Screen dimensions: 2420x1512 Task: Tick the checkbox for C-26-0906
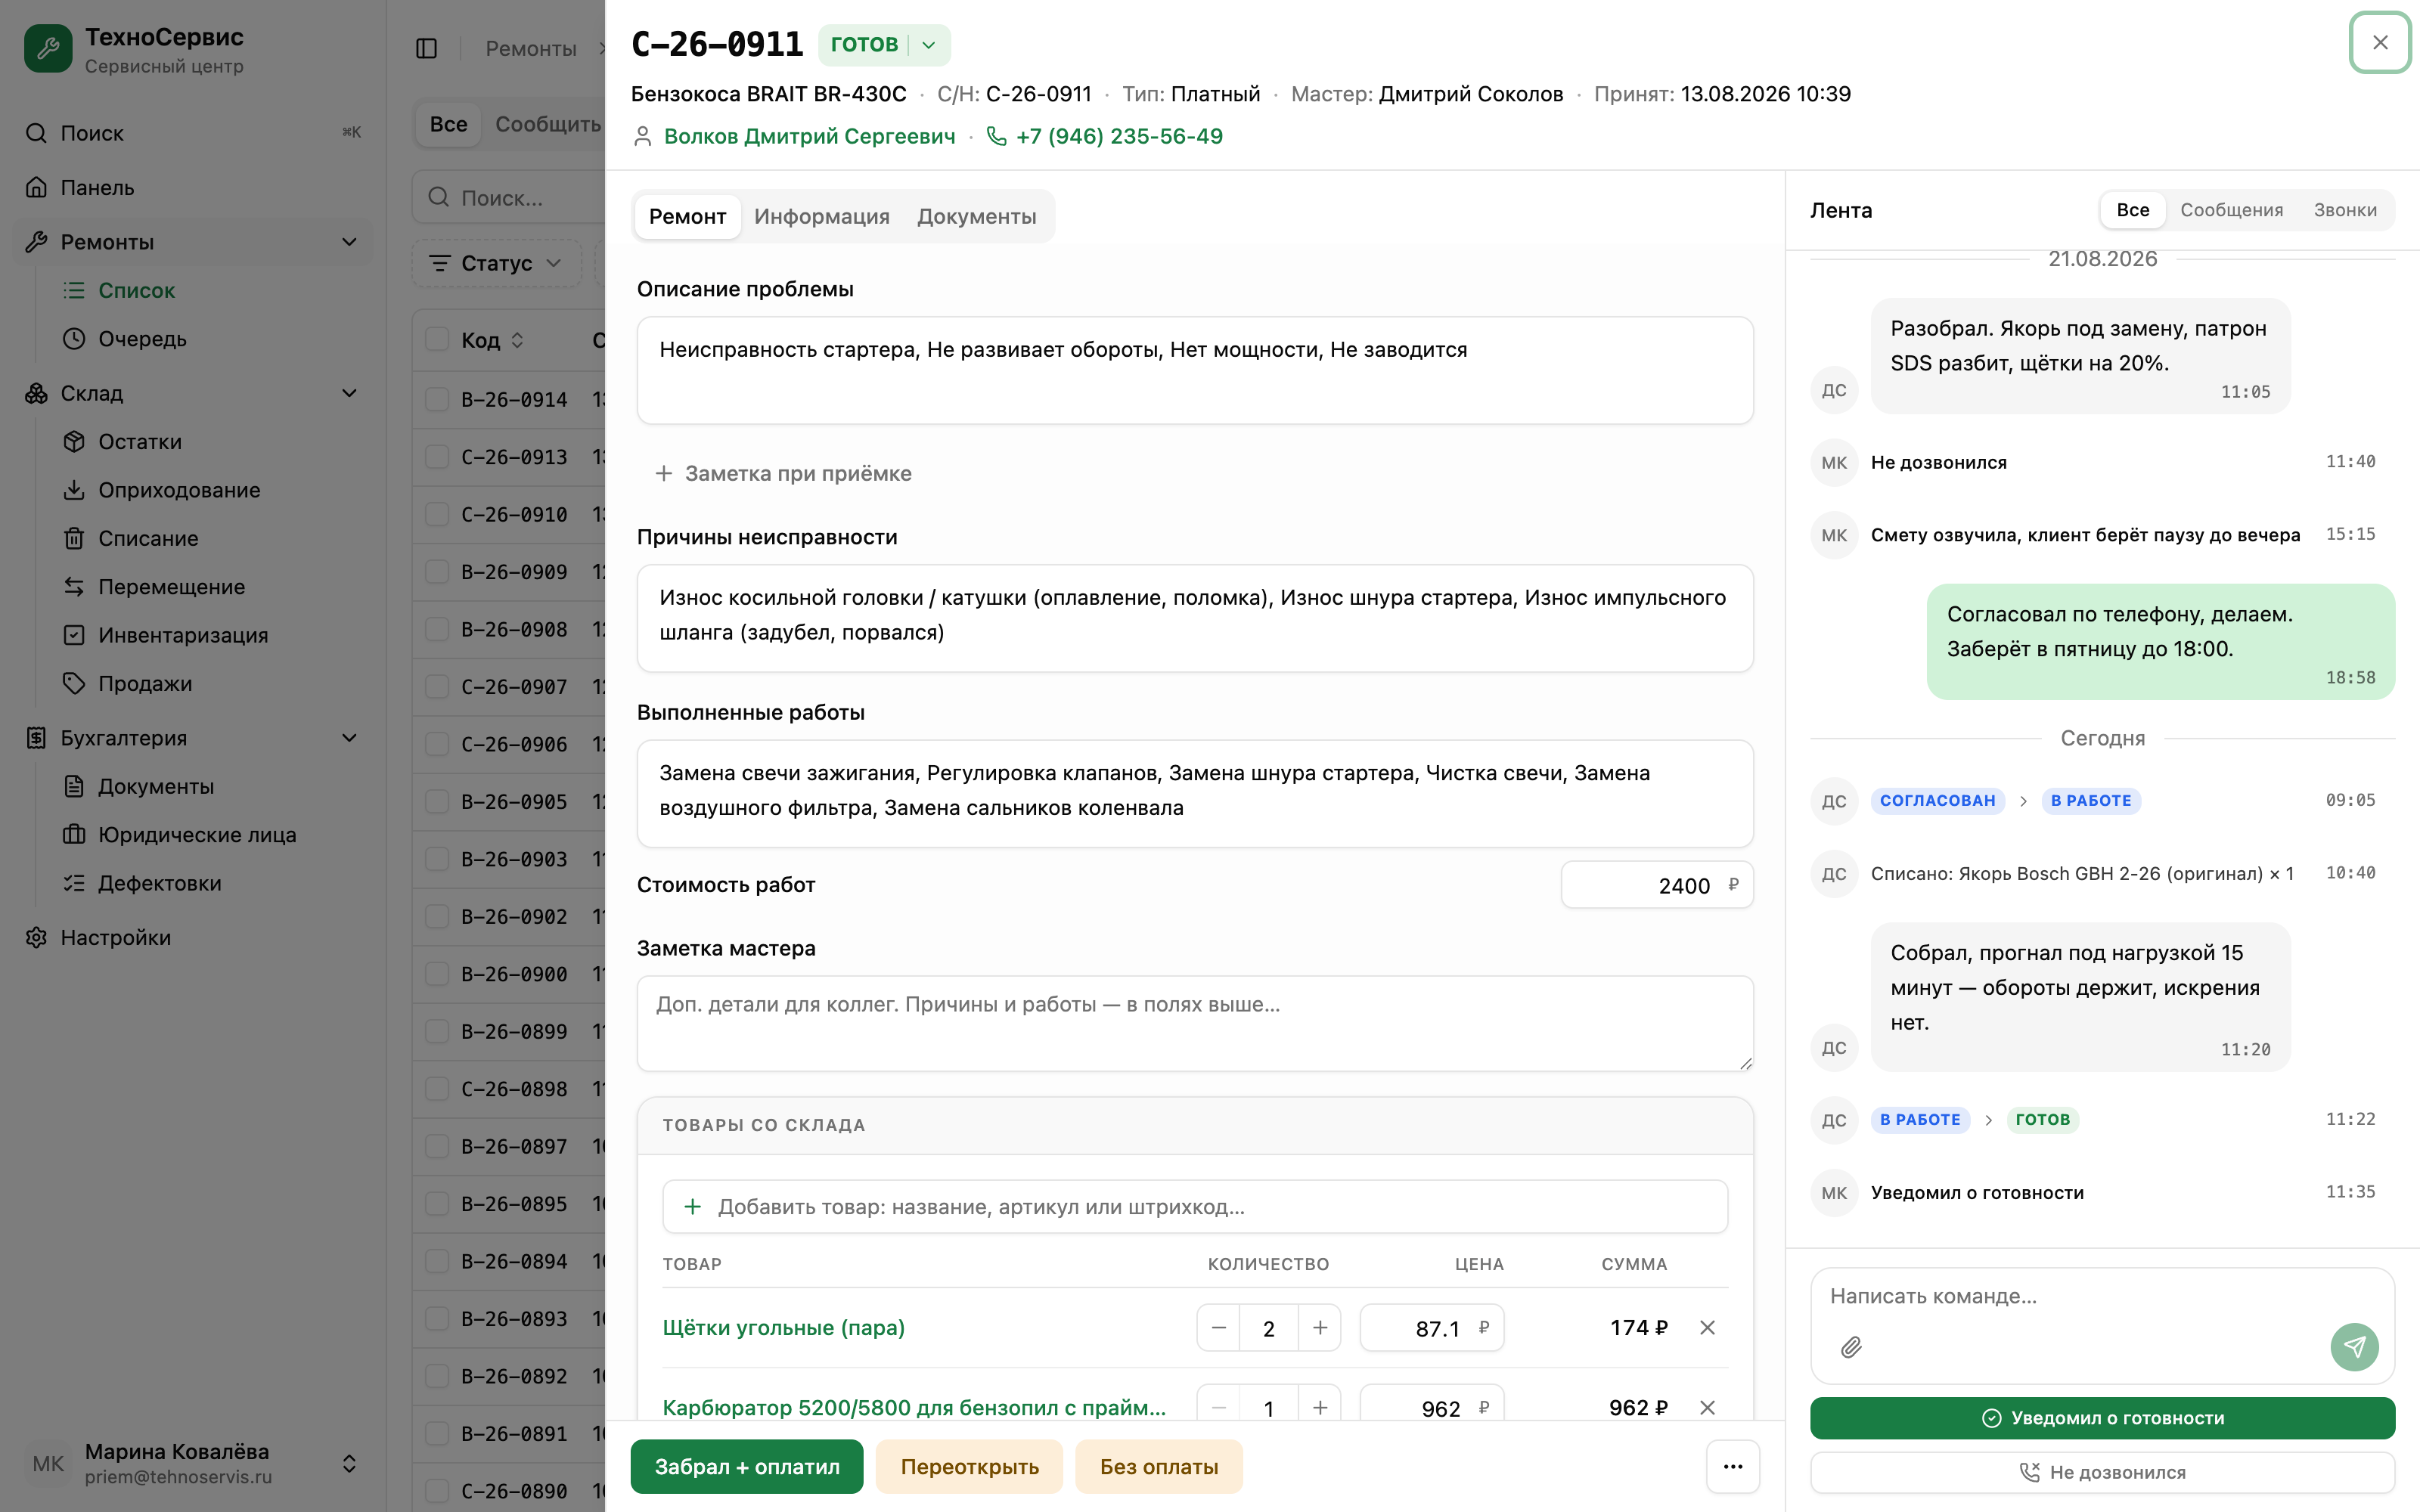(437, 744)
